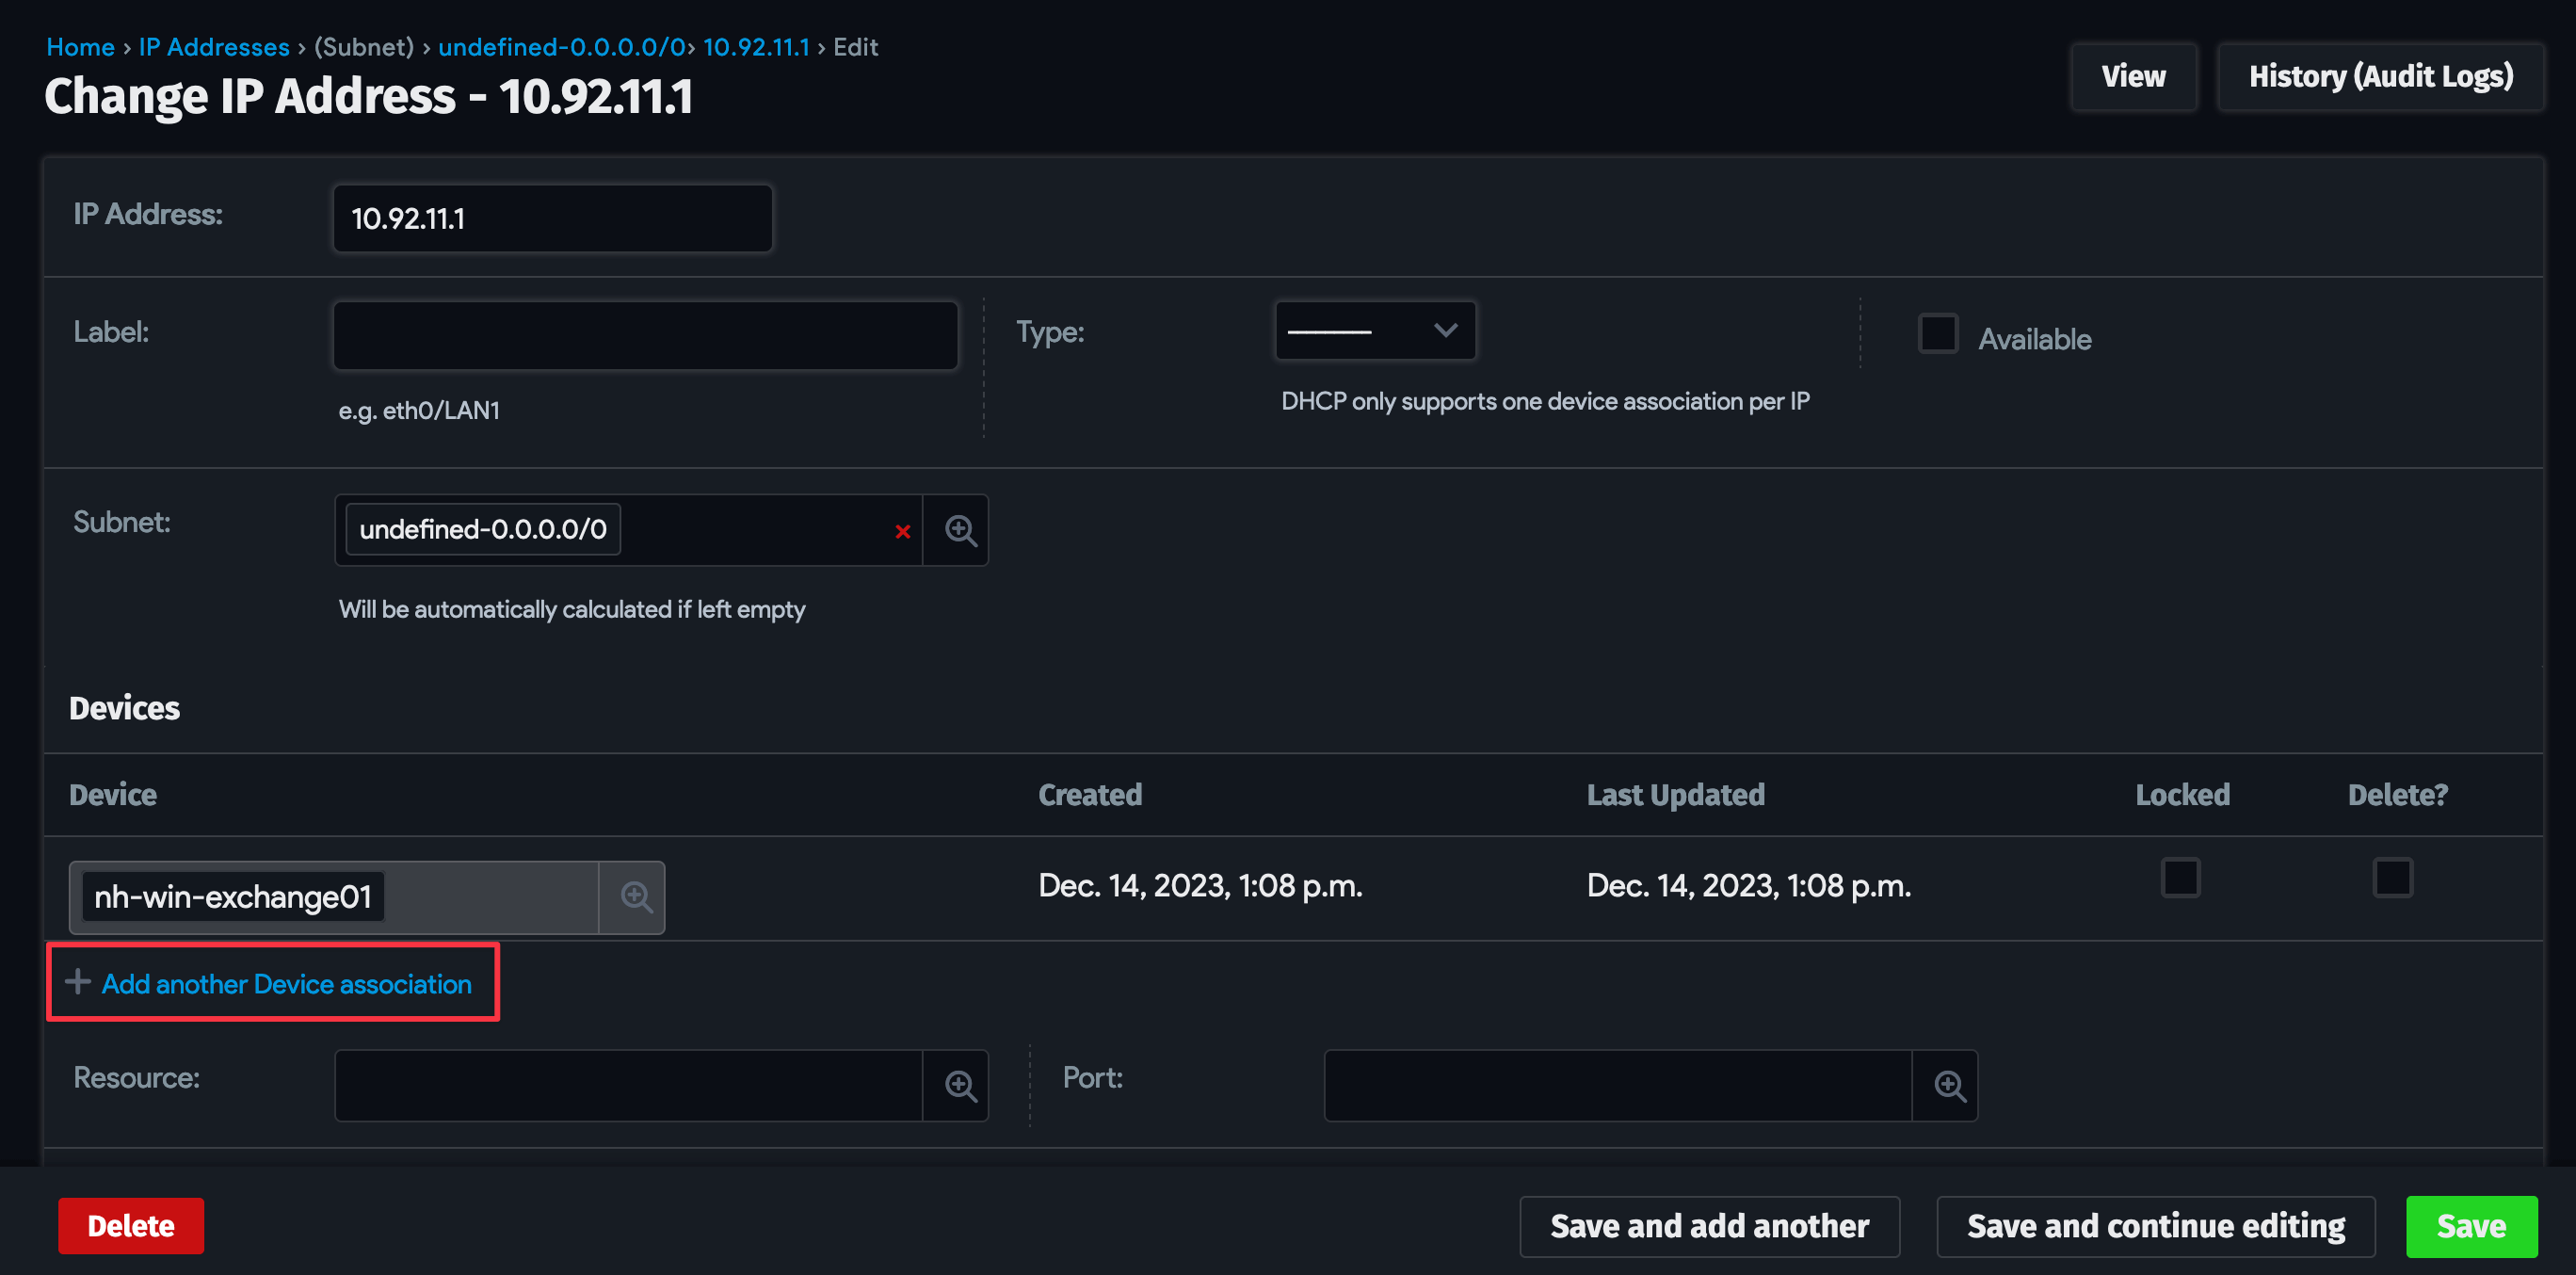
Task: Click the Created column header
Action: pos(1089,795)
